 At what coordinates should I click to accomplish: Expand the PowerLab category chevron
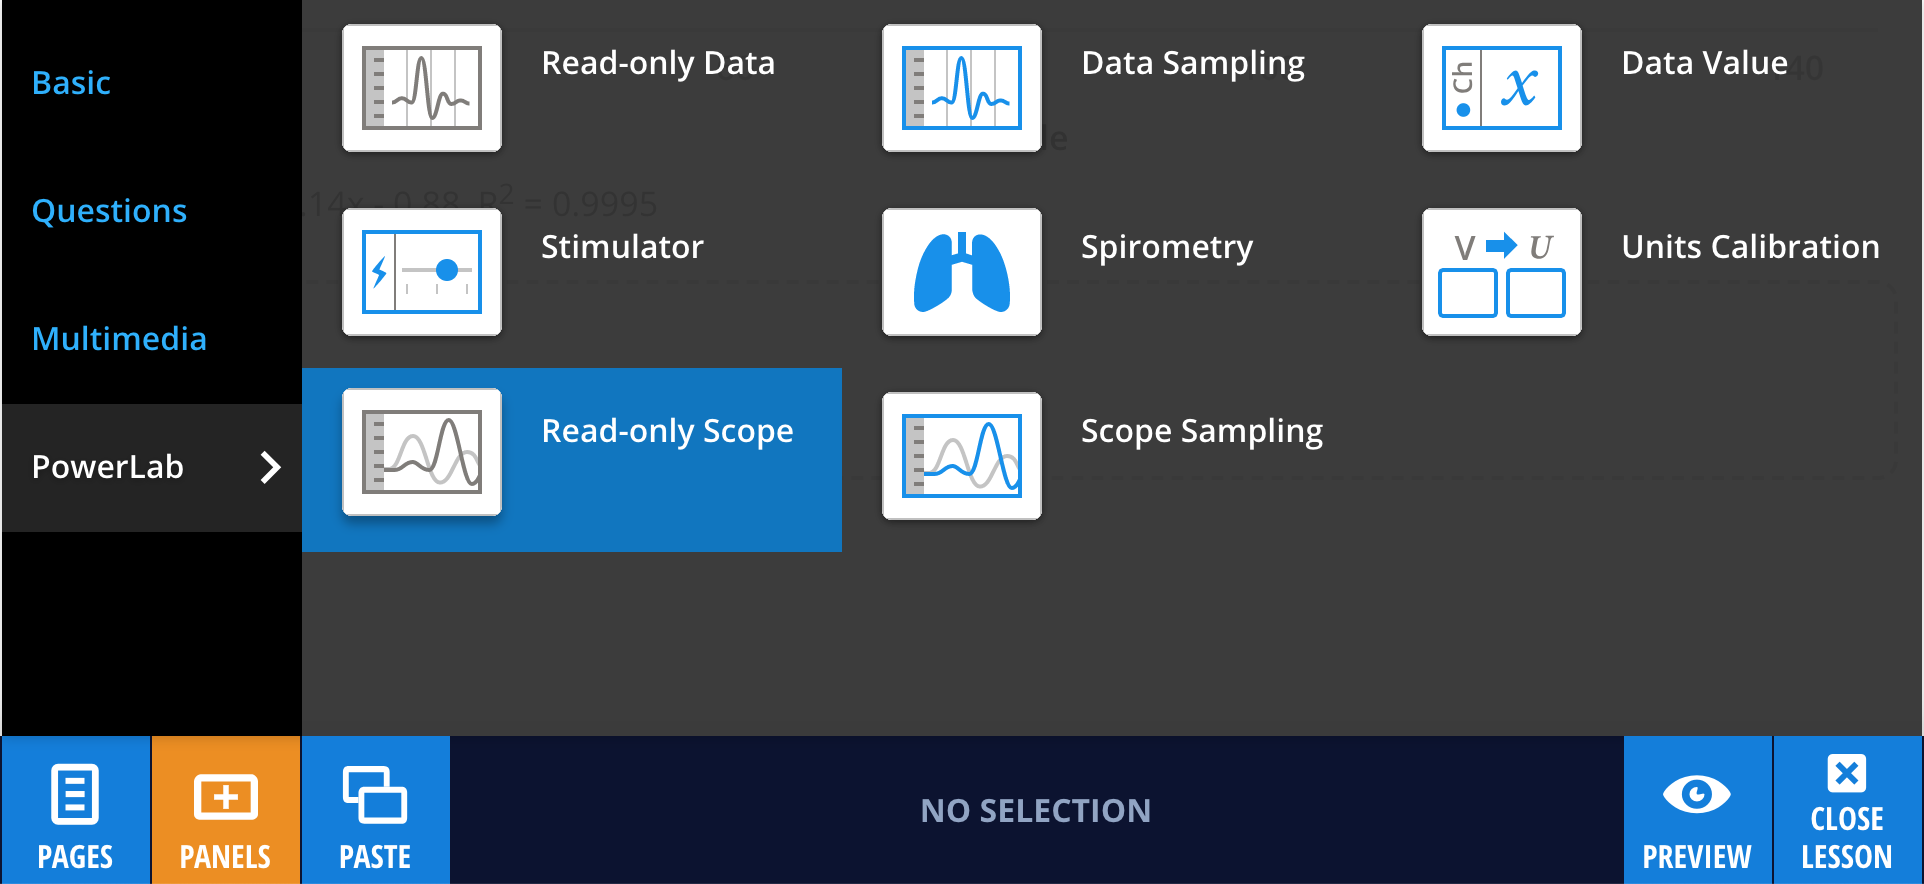point(270,467)
